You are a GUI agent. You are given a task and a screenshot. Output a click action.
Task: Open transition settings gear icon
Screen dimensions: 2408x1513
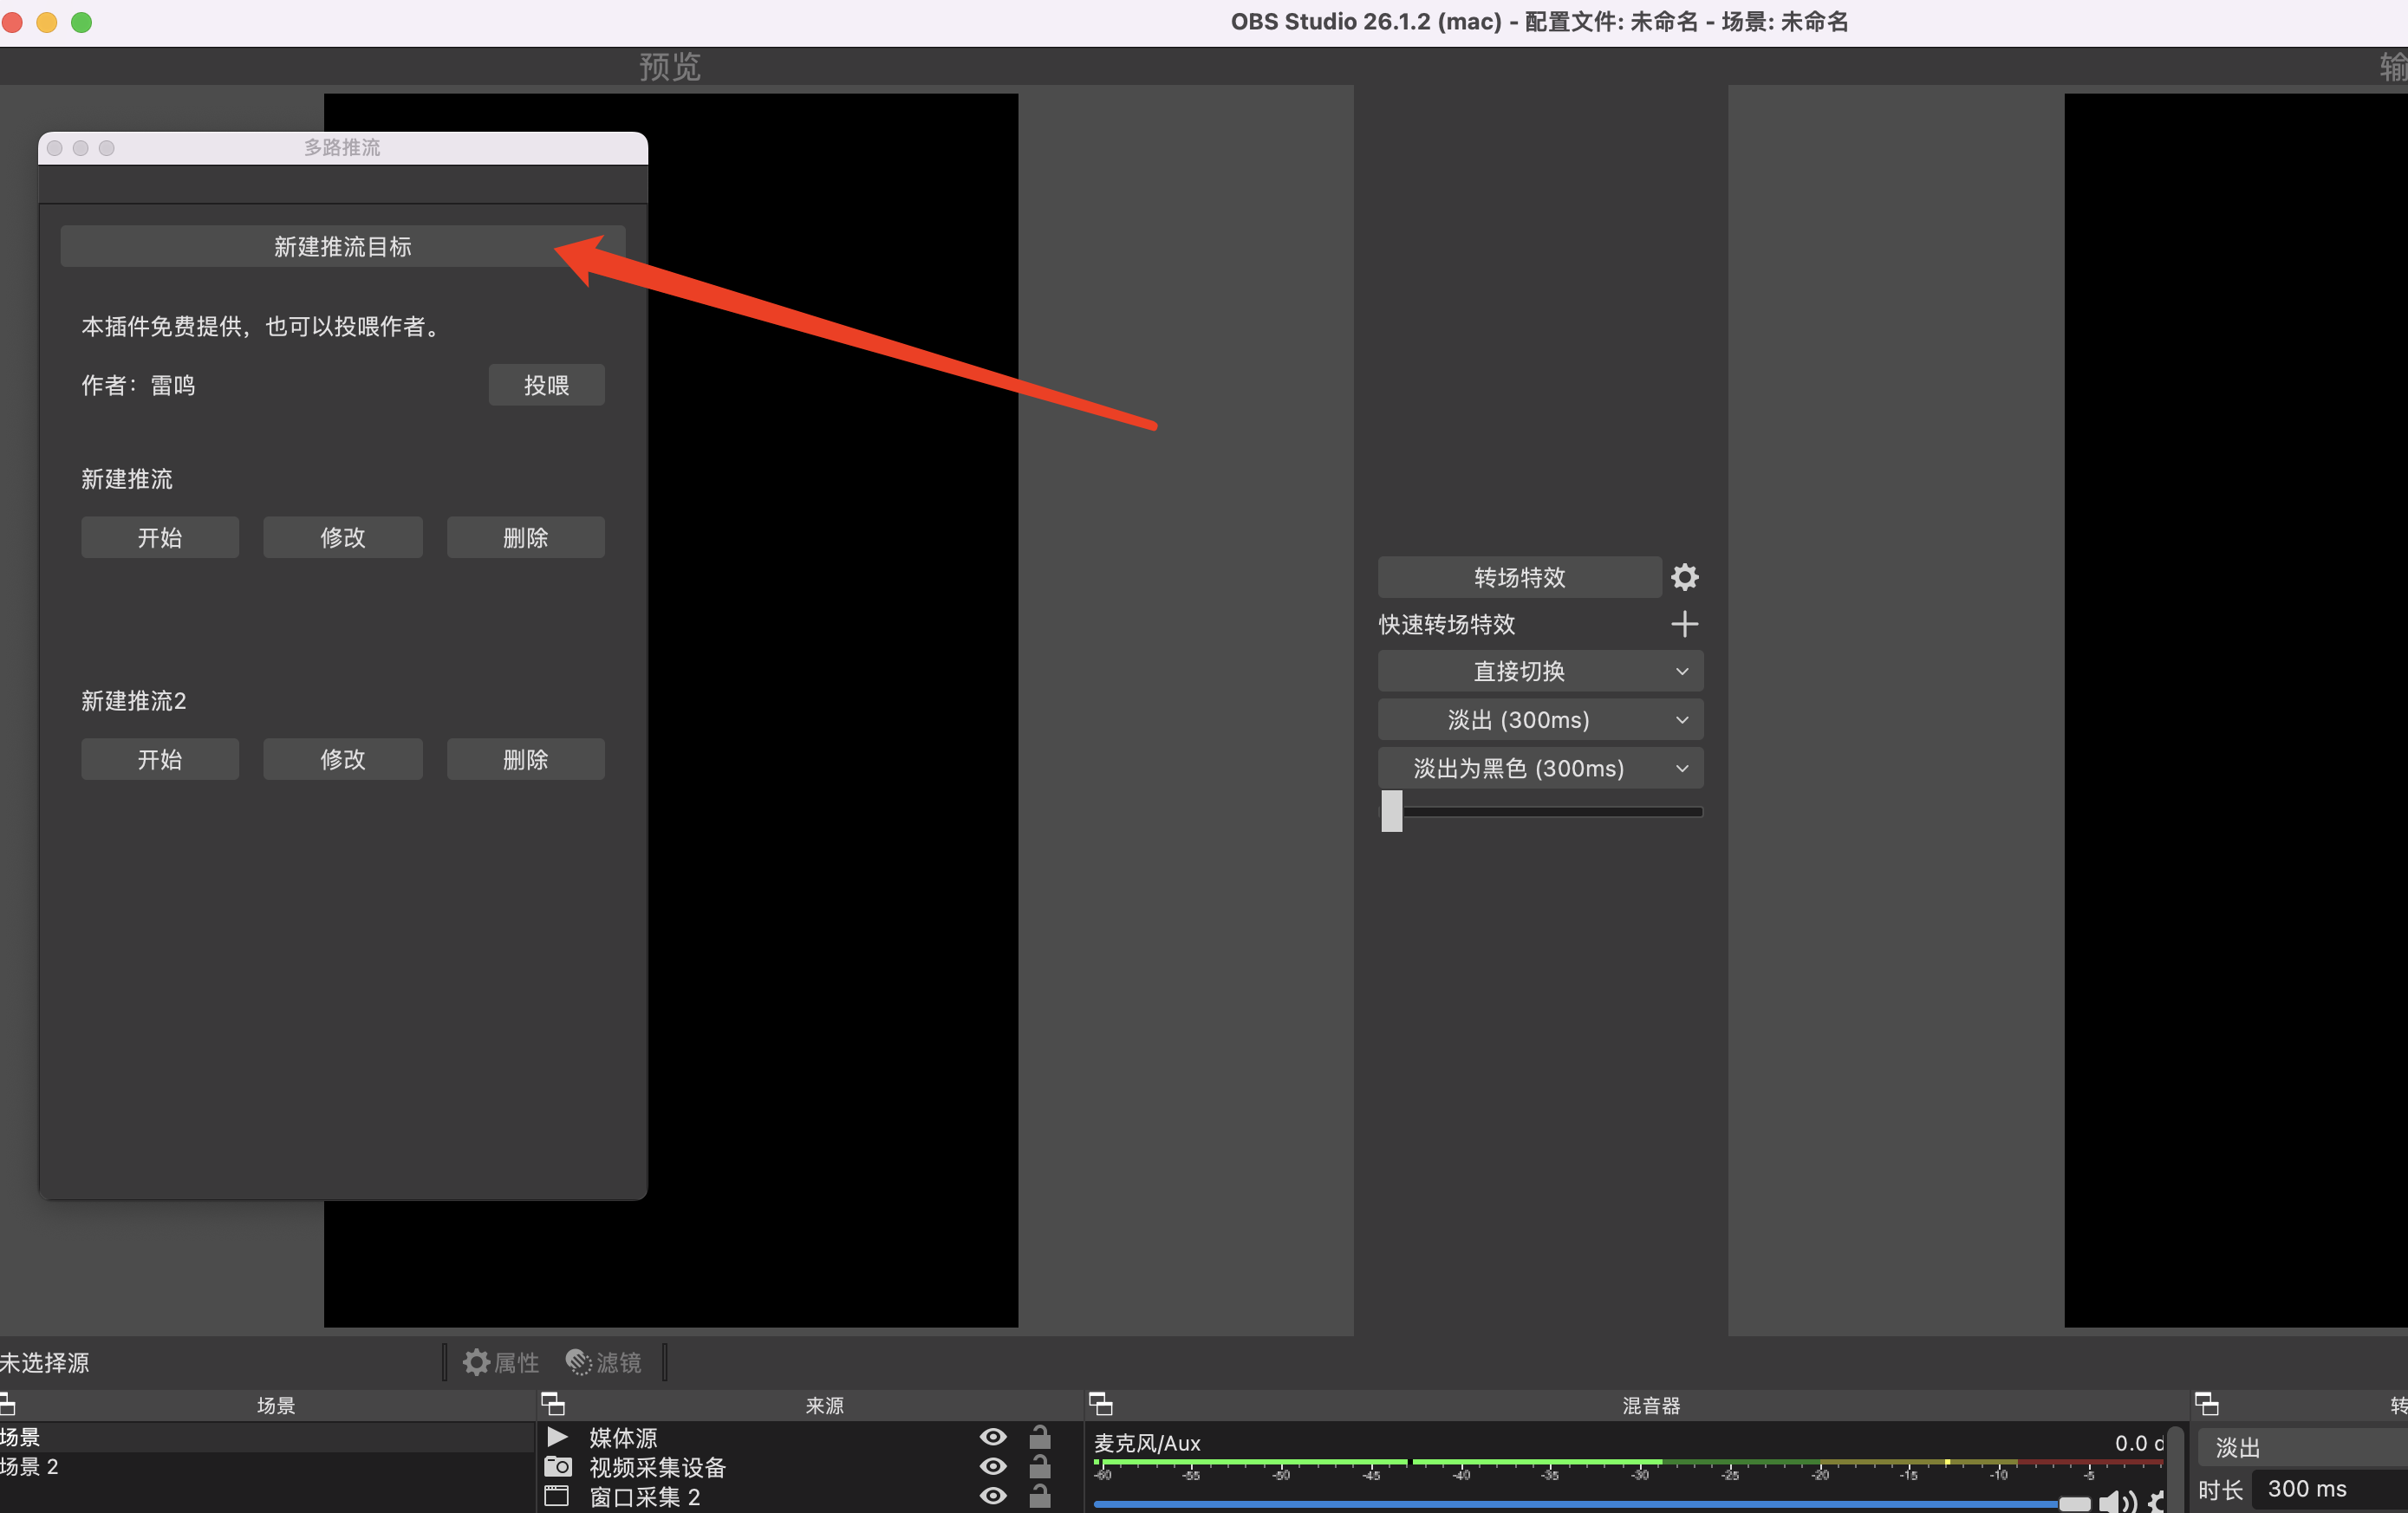[1684, 577]
